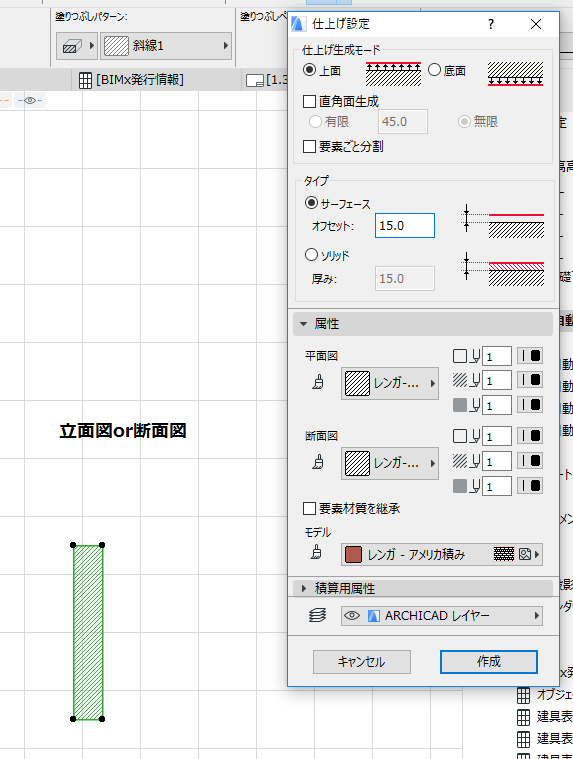The height and width of the screenshot is (759, 573).
Task: Expand the 積算用属性 section
Action: pyautogui.click(x=422, y=588)
